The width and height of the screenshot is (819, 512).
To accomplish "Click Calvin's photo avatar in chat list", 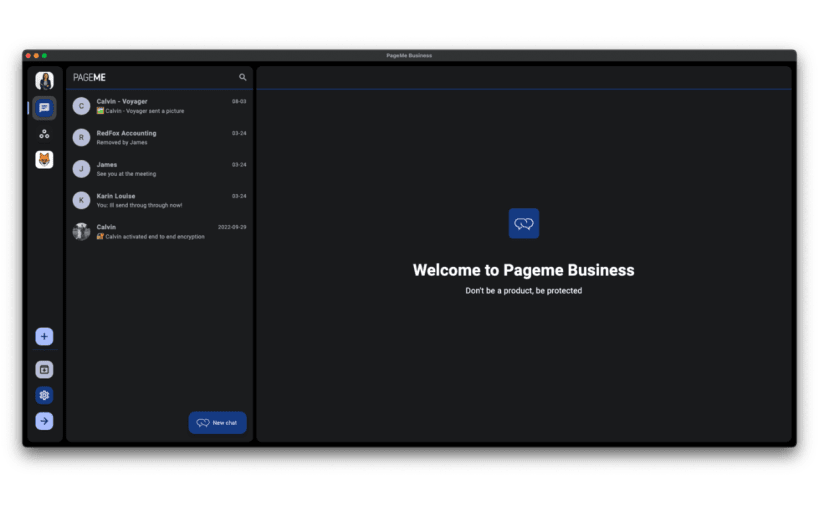I will [81, 231].
